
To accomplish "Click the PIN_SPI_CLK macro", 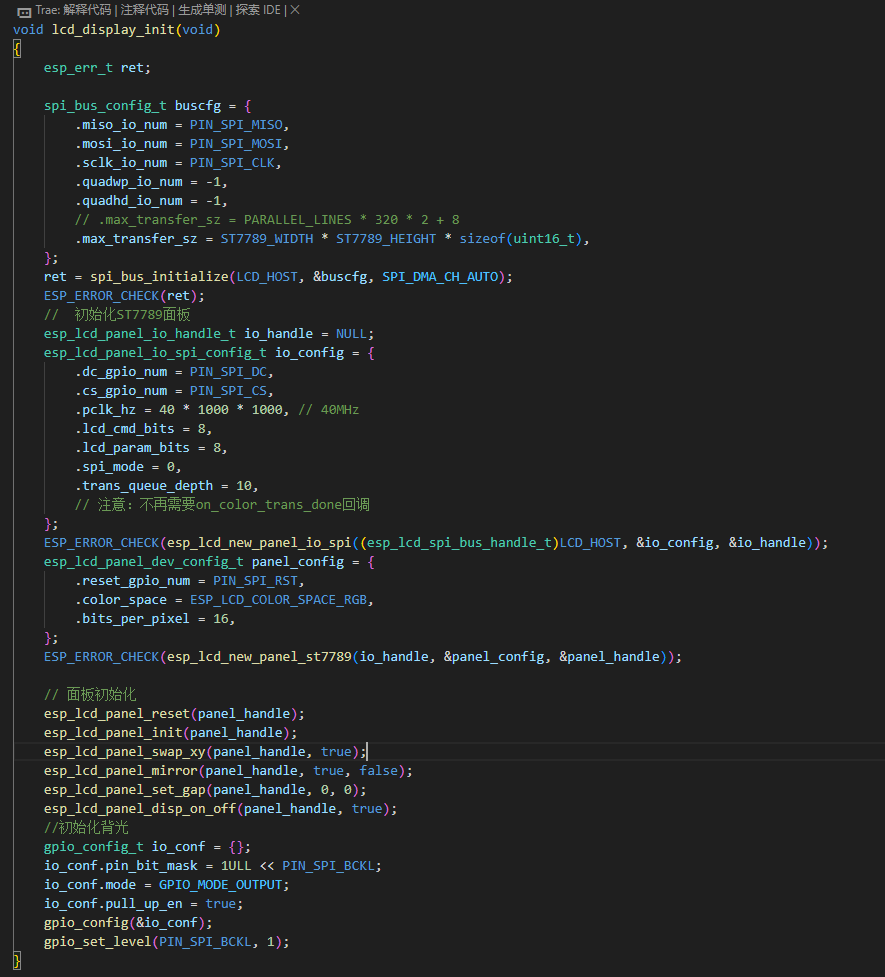I will pyautogui.click(x=232, y=163).
